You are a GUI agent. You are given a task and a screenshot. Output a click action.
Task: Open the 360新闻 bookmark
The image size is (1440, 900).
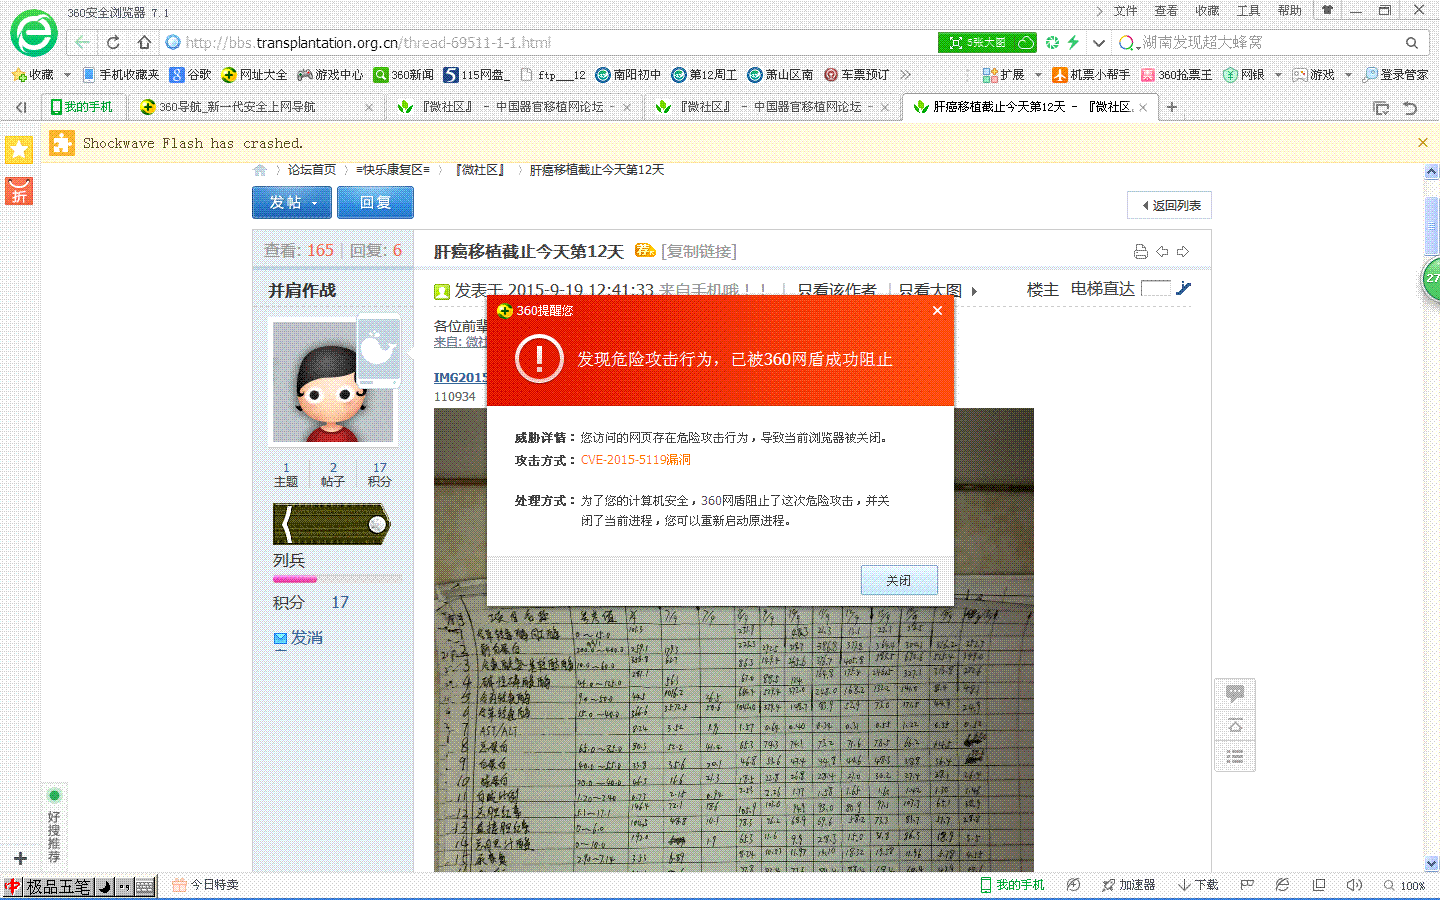[403, 75]
